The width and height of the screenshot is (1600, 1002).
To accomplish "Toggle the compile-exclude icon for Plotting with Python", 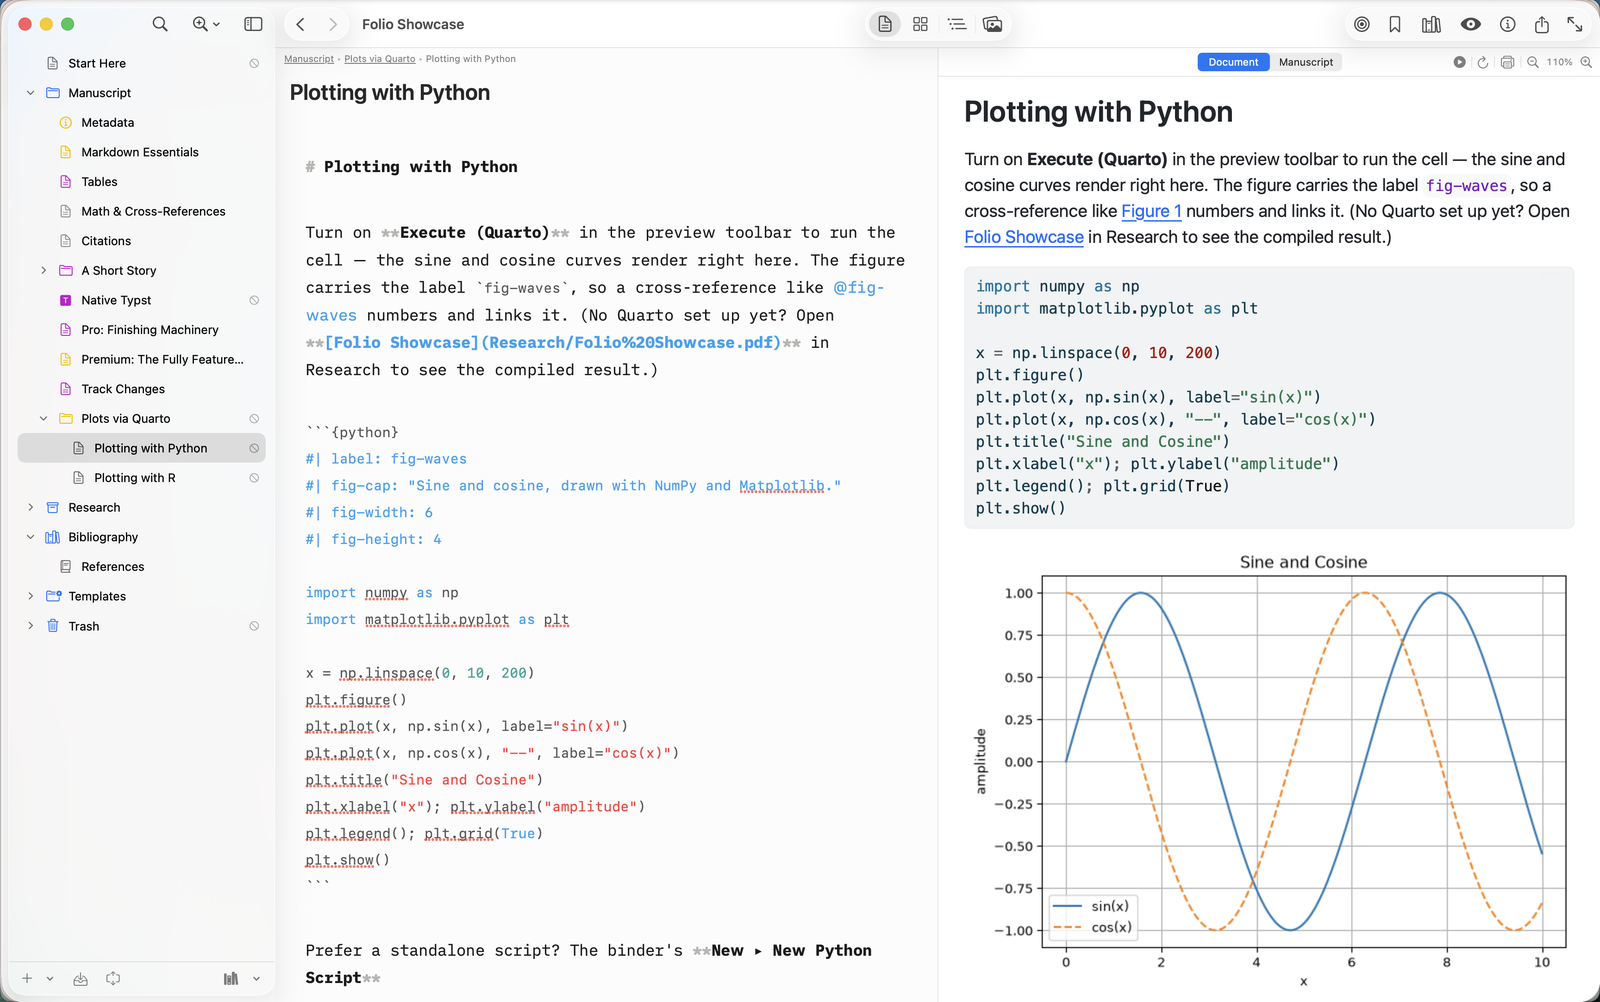I will pos(254,448).
